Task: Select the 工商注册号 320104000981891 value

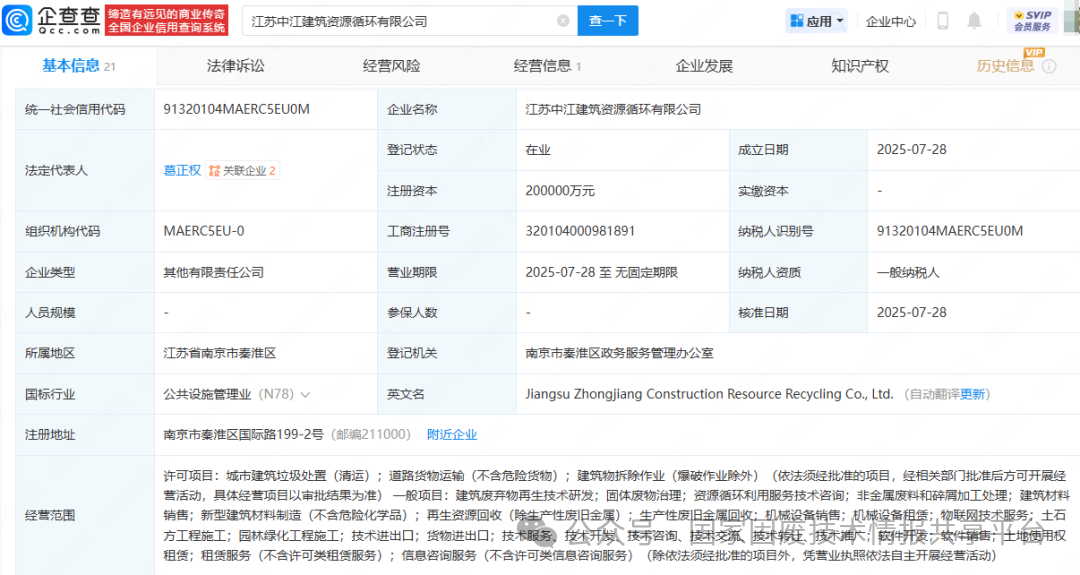Action: click(x=580, y=231)
